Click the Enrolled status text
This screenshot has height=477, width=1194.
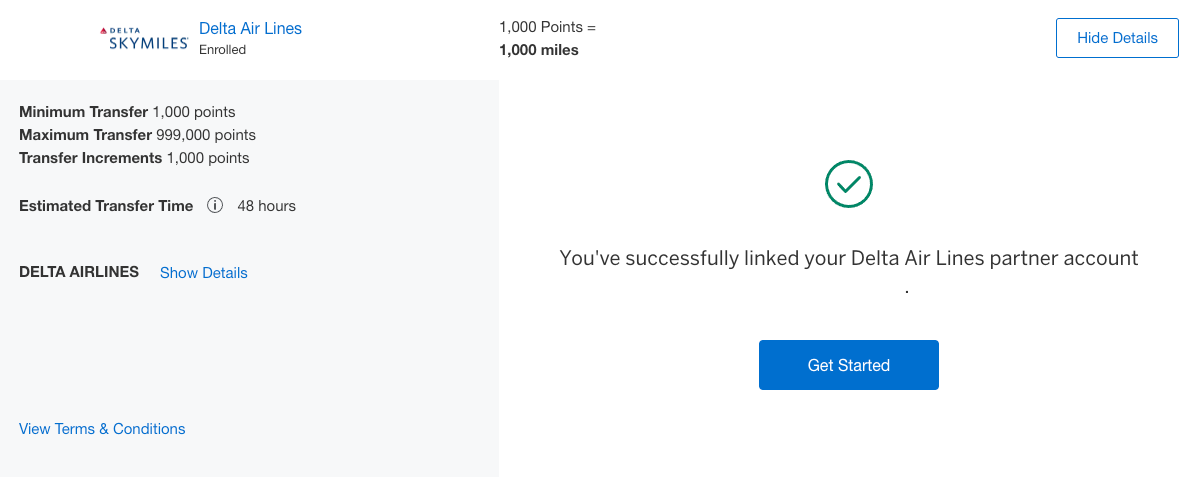point(222,49)
